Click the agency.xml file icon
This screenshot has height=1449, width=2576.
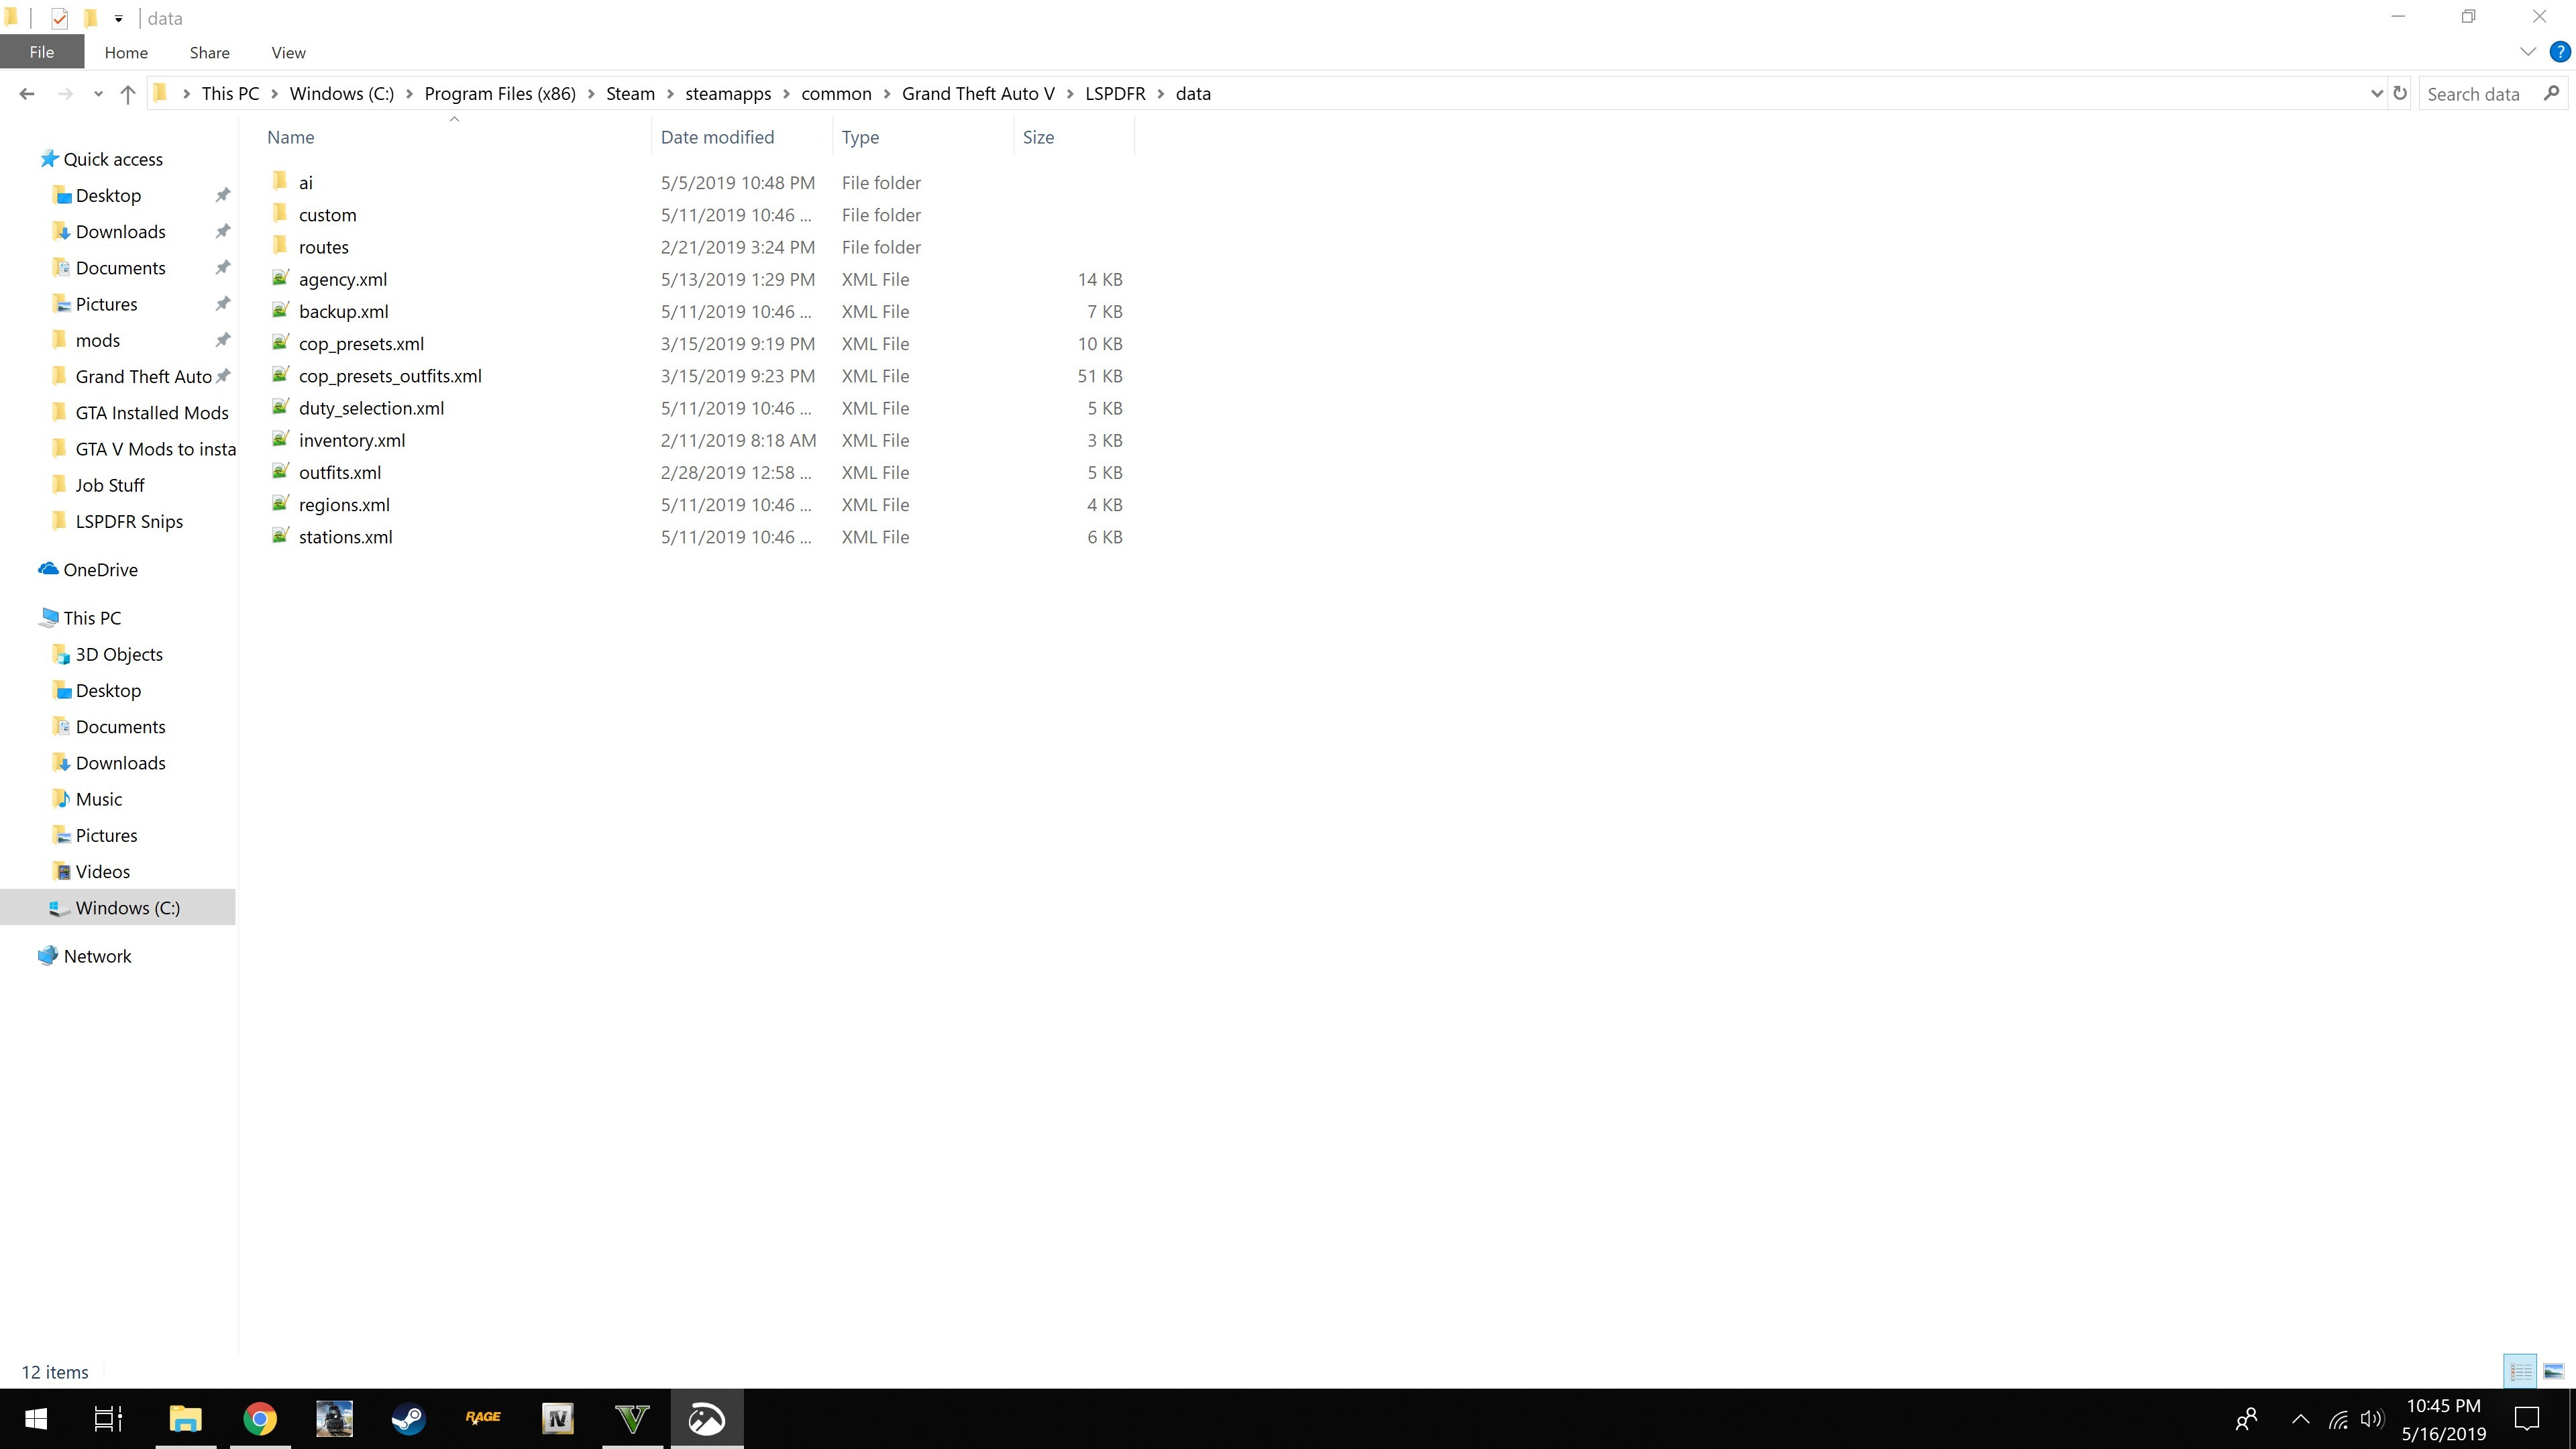(x=280, y=279)
